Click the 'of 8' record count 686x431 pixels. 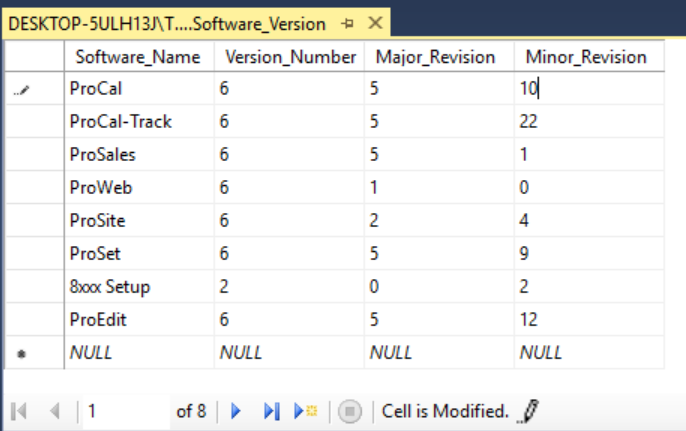click(191, 411)
